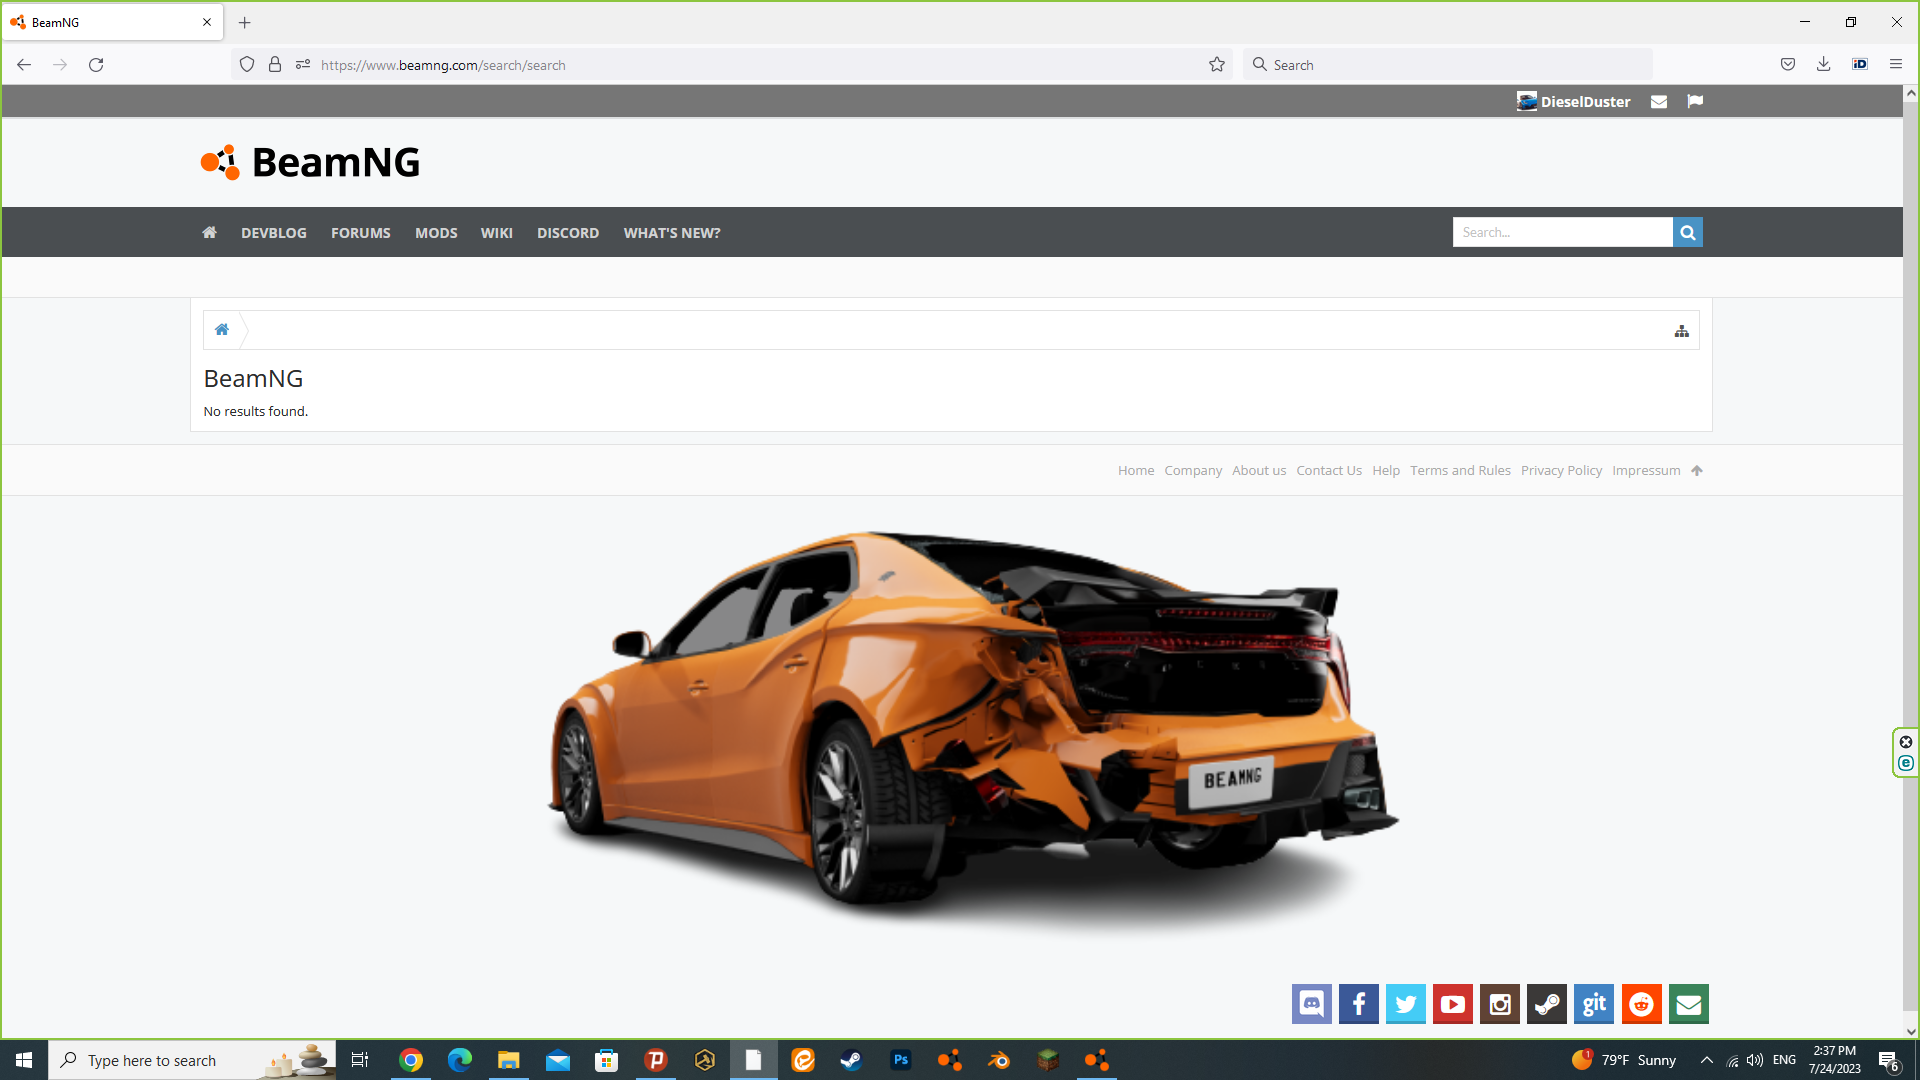Open Steam from the taskbar
The width and height of the screenshot is (1920, 1080).
tap(851, 1060)
